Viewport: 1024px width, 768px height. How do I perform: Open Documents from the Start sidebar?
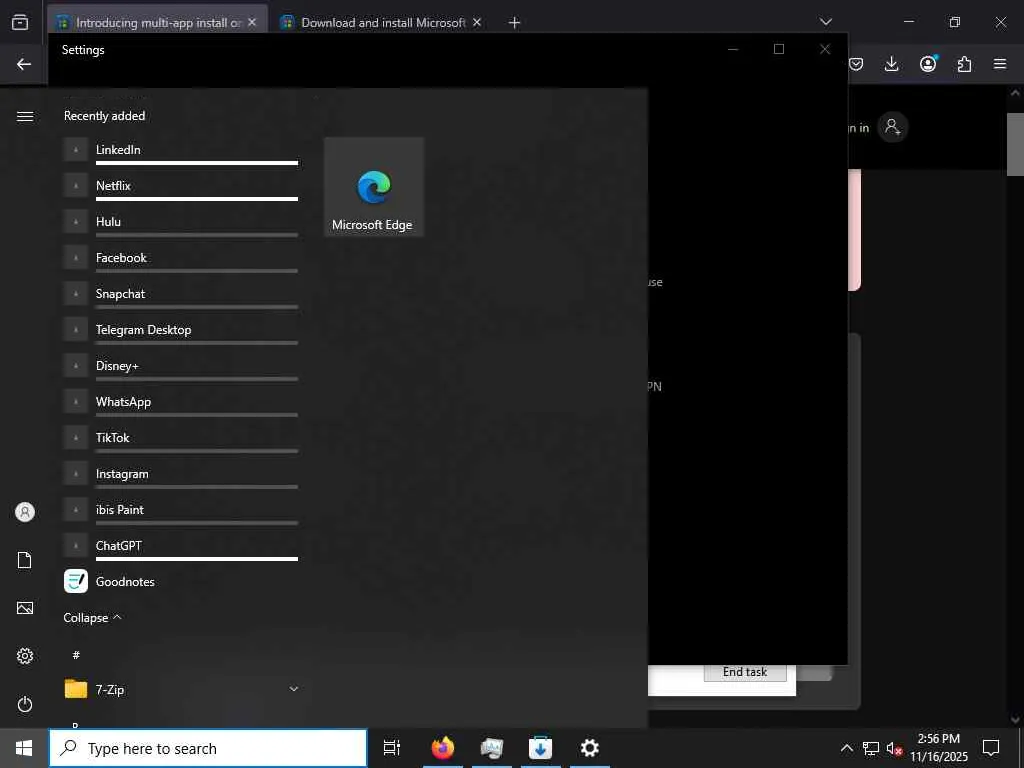tap(25, 560)
